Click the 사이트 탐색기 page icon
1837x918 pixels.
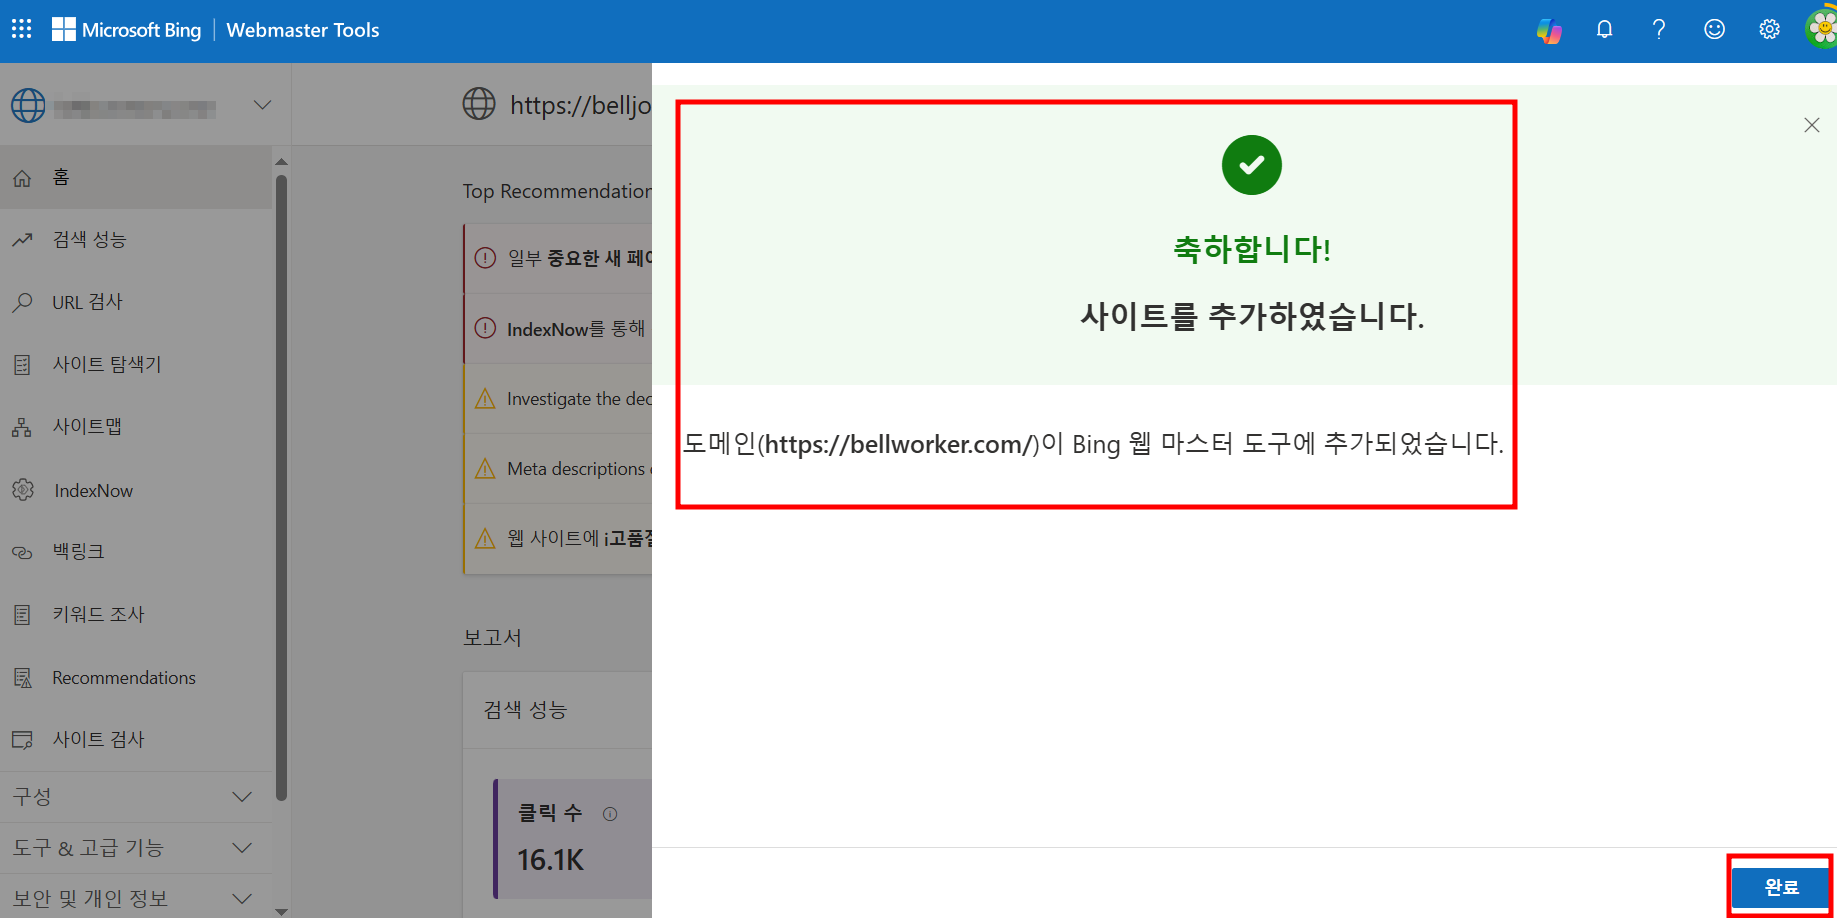(22, 365)
